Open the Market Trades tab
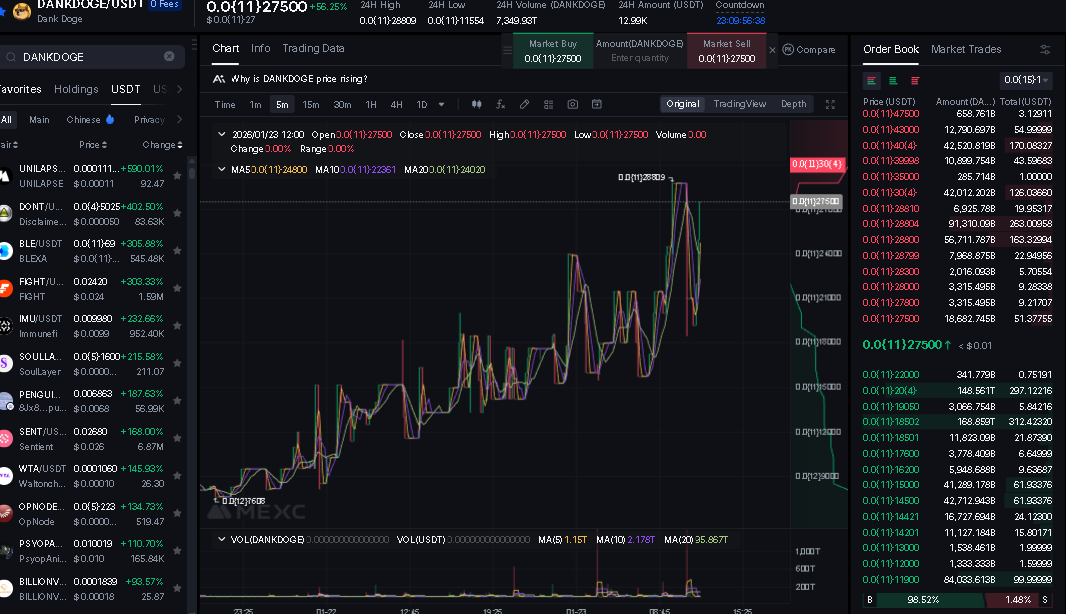This screenshot has width=1066, height=614. 966,50
